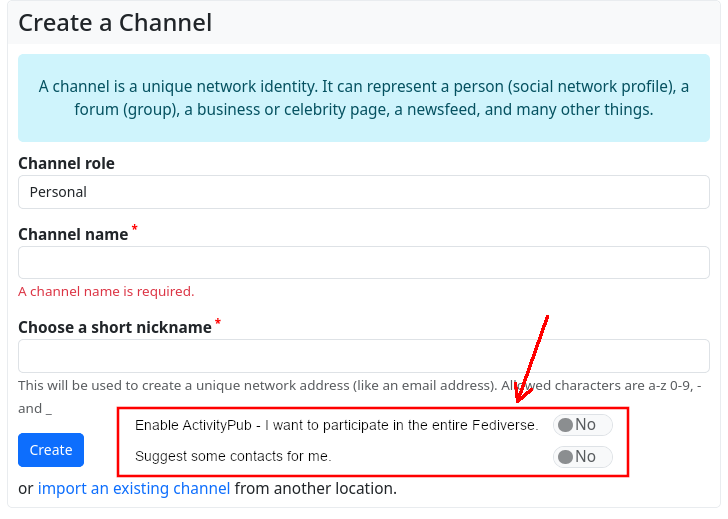Click the Channel name label
728x519 pixels.
[73, 234]
